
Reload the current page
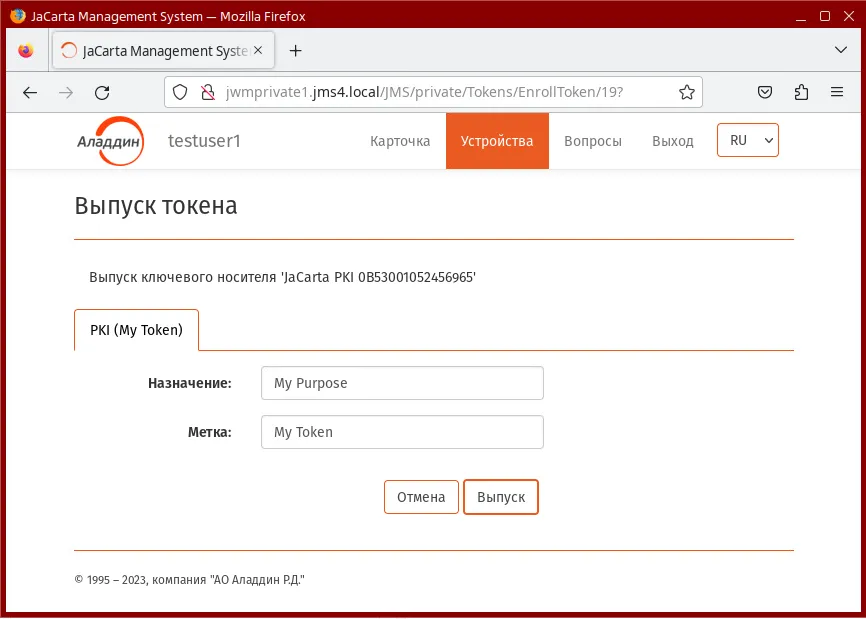point(102,92)
